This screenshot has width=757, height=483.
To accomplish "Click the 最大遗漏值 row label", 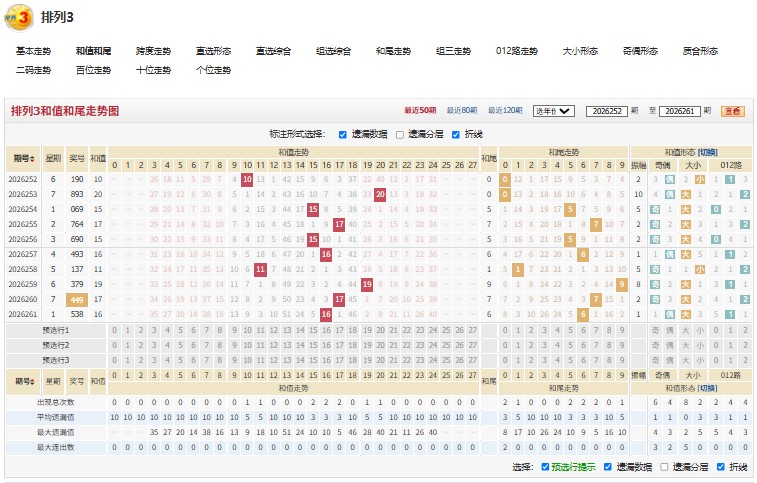I will (56, 433).
